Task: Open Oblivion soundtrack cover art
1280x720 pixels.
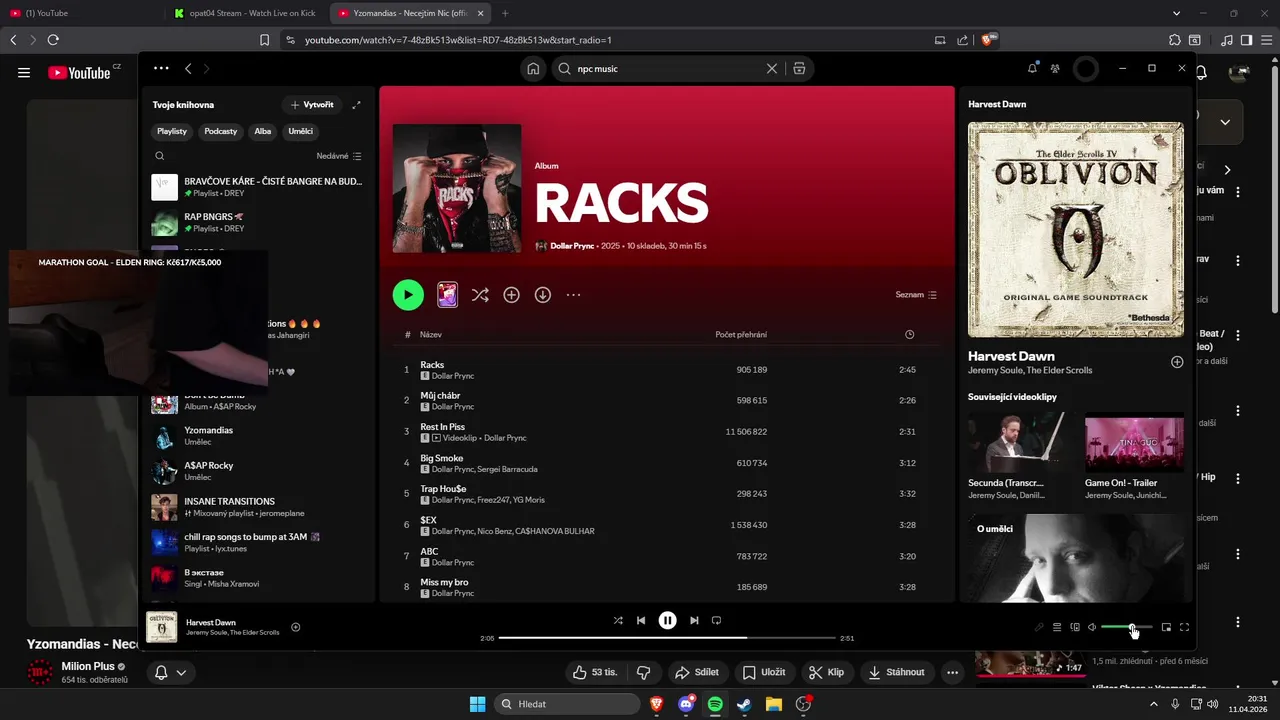Action: pos(1076,230)
